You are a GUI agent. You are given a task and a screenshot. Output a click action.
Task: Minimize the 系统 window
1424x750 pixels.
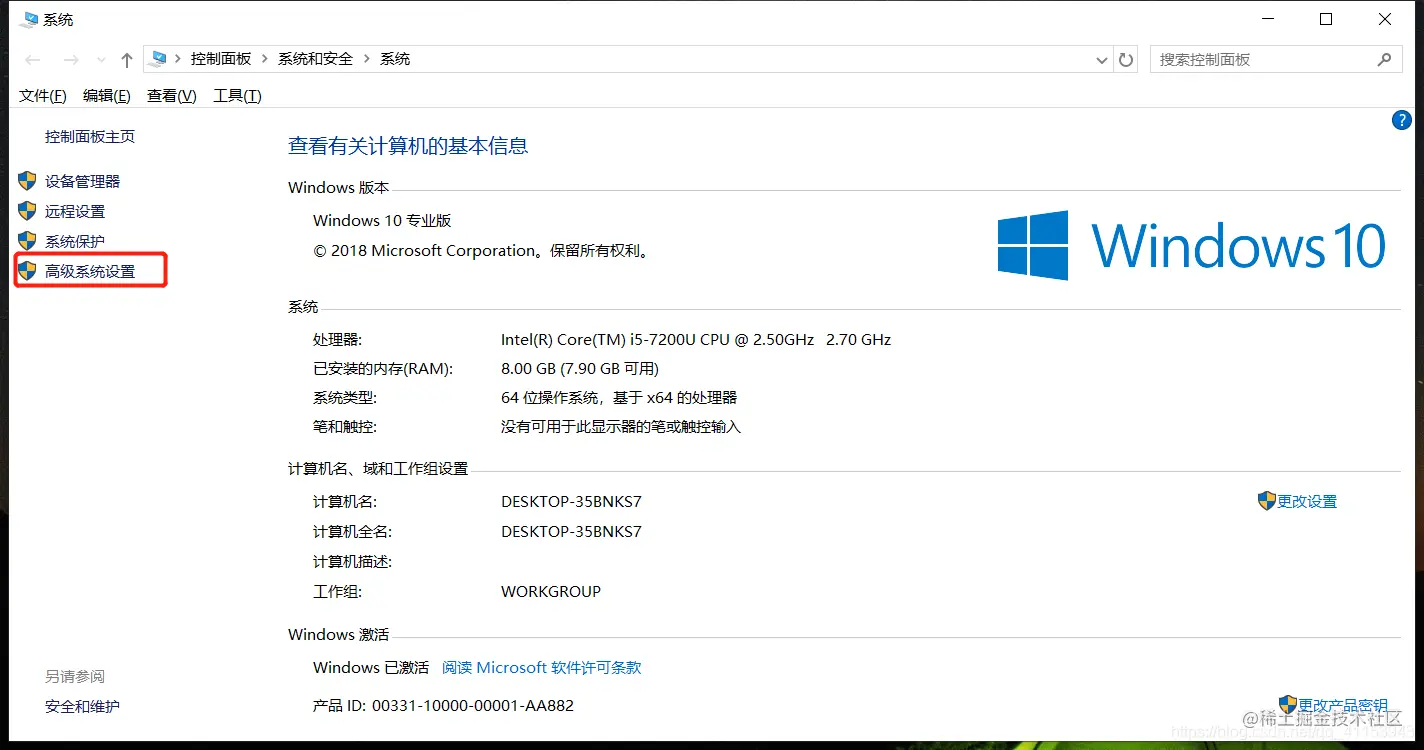pyautogui.click(x=1268, y=19)
